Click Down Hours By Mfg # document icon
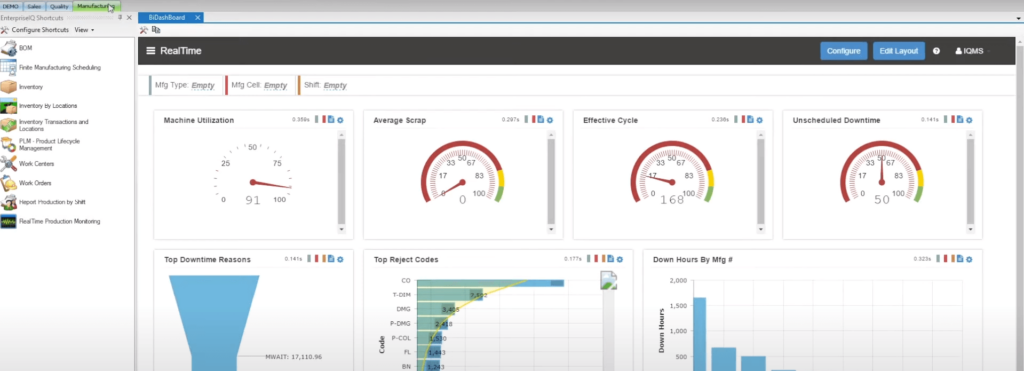The height and width of the screenshot is (371, 1024). [x=960, y=259]
